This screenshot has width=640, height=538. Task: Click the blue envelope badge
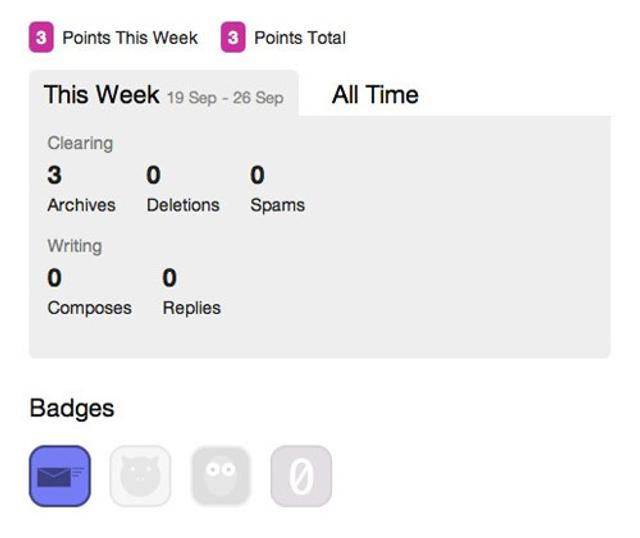coord(60,476)
